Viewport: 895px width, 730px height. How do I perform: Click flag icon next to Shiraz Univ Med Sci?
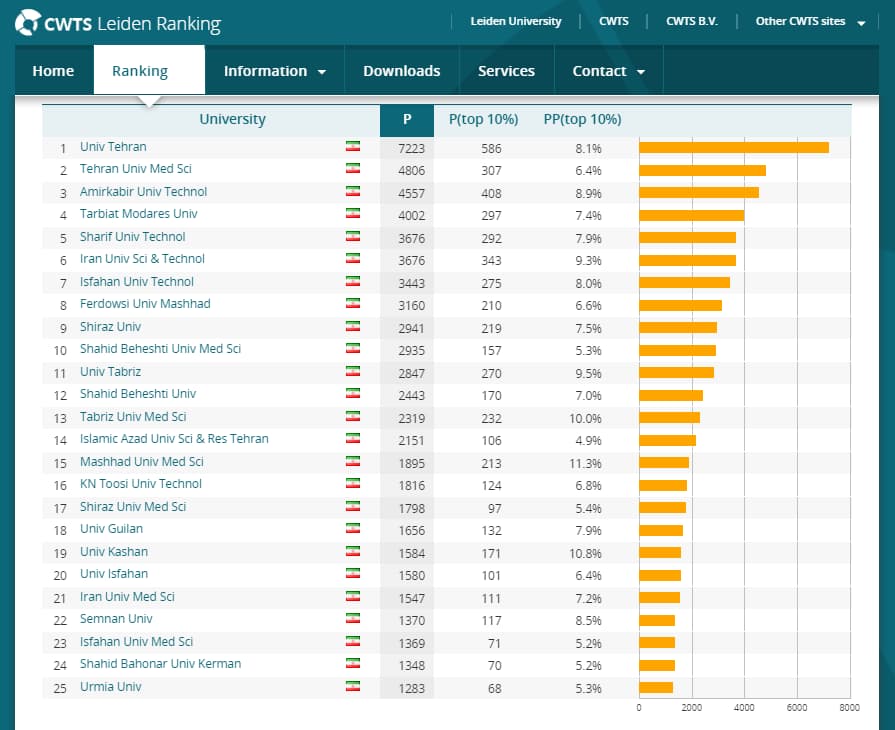pos(353,506)
